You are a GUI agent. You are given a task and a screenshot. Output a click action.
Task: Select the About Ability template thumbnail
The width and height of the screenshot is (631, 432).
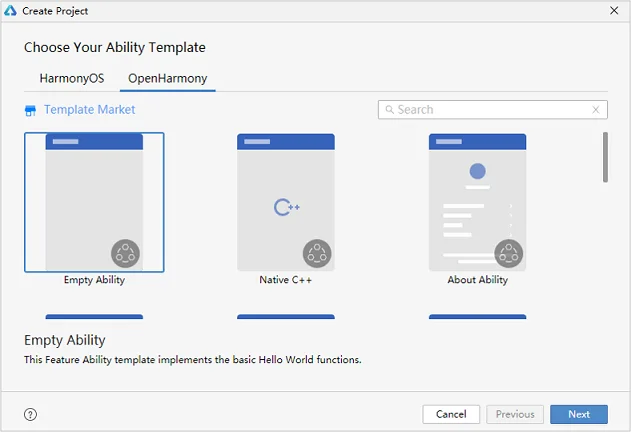(478, 202)
